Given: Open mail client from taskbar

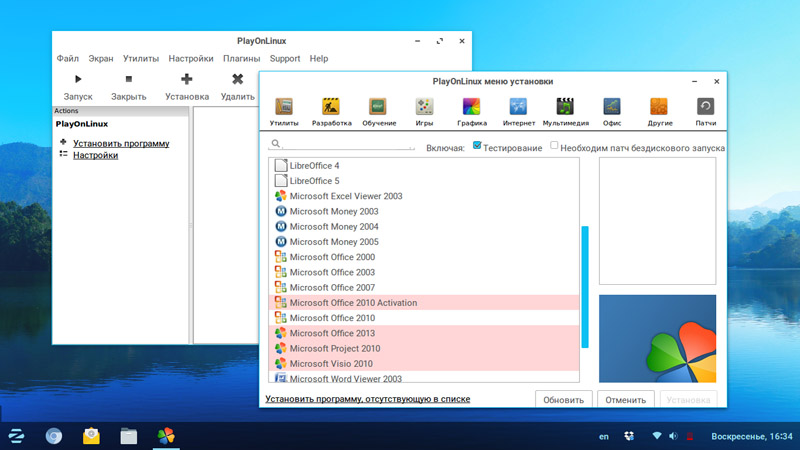Looking at the screenshot, I should click(x=91, y=436).
